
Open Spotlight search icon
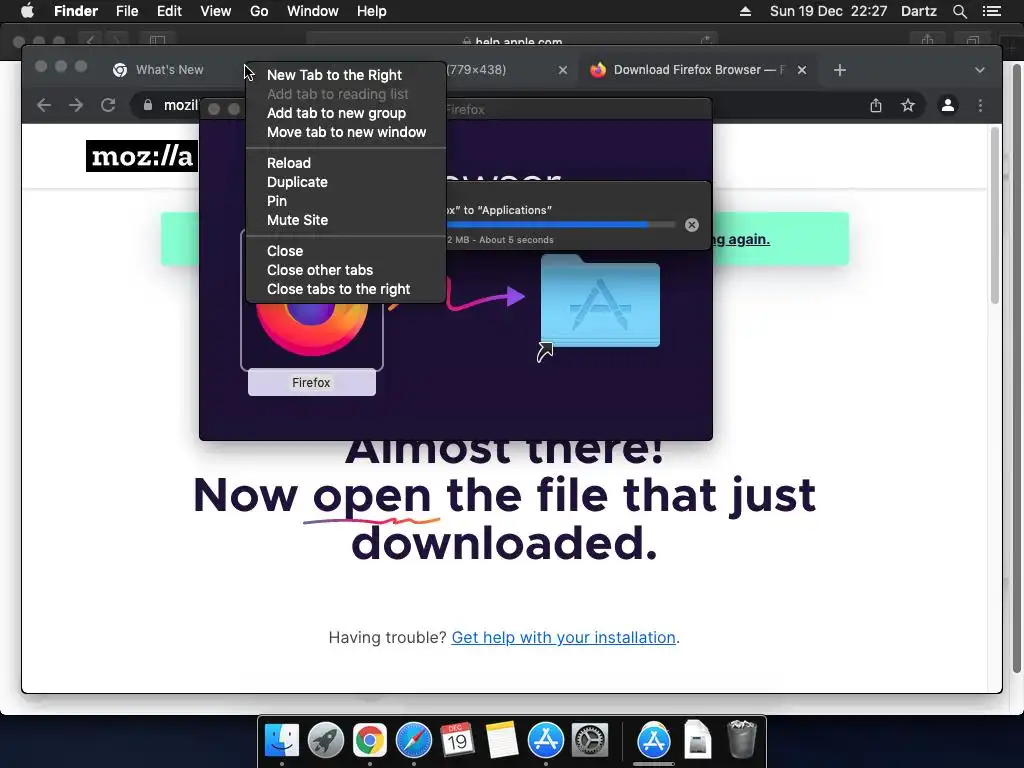pos(959,11)
